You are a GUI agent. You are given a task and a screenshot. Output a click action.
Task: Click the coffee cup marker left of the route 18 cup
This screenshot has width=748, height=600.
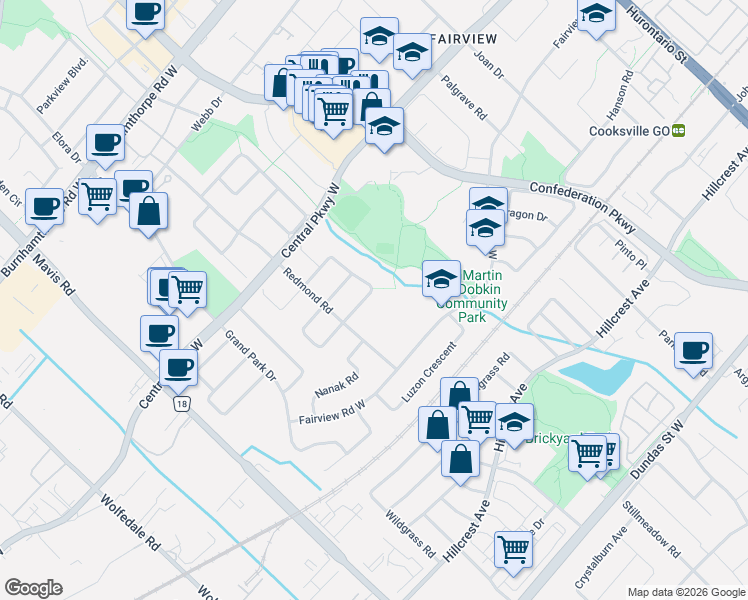tap(159, 335)
